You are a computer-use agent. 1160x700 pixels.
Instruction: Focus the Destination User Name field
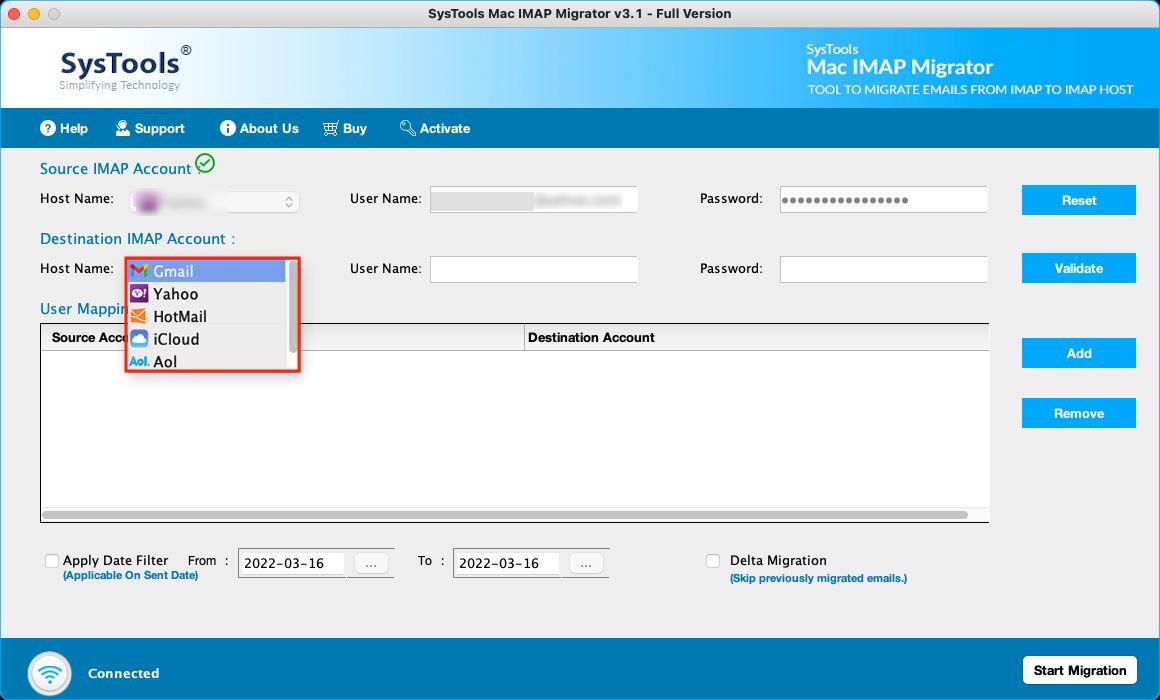(533, 269)
